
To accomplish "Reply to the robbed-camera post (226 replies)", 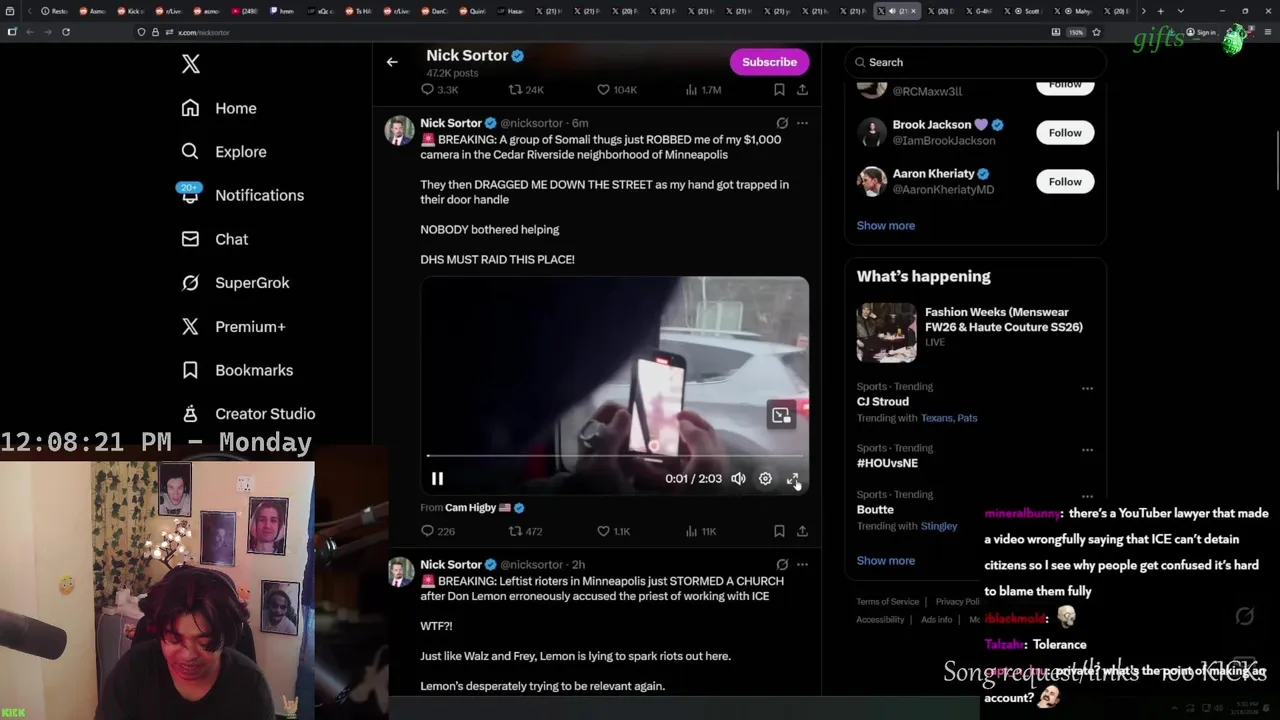I will (x=438, y=531).
